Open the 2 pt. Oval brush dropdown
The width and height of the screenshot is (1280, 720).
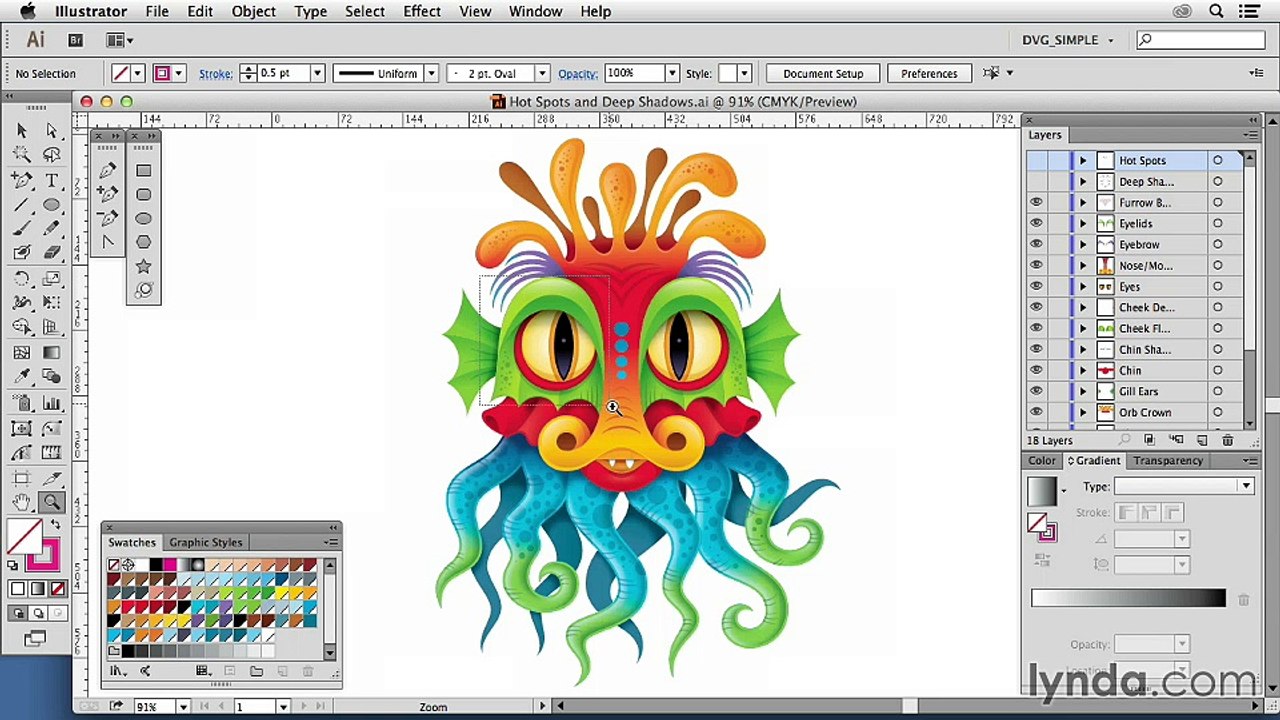click(541, 73)
